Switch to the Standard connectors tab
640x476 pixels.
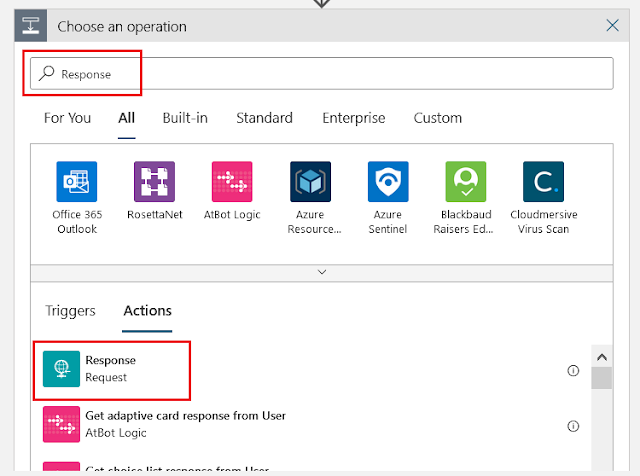click(x=264, y=118)
